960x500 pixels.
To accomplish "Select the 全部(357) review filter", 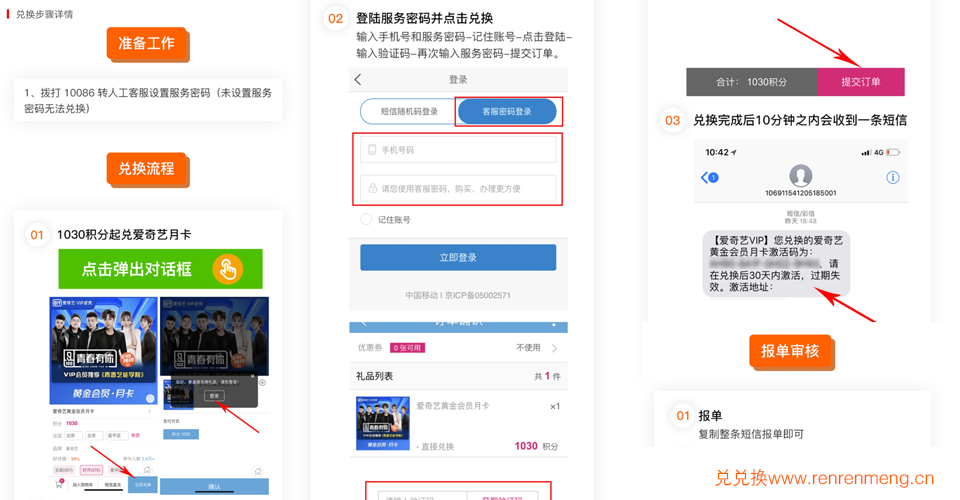I will click(64, 470).
